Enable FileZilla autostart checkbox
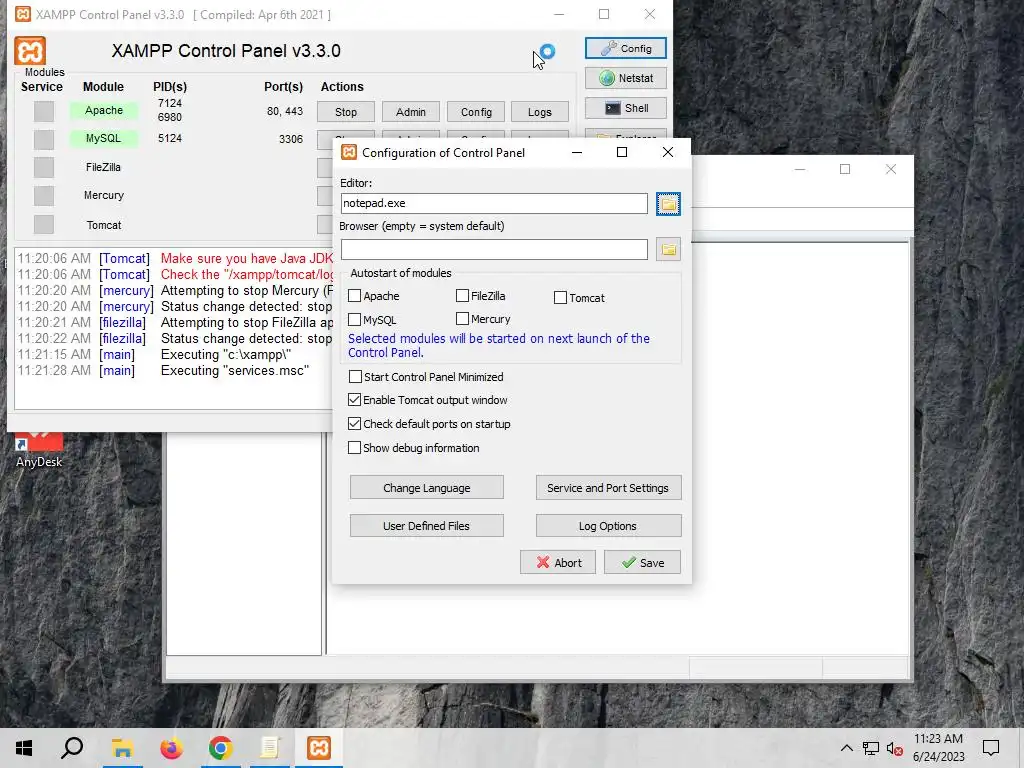Viewport: 1024px width, 768px height. pyautogui.click(x=462, y=296)
